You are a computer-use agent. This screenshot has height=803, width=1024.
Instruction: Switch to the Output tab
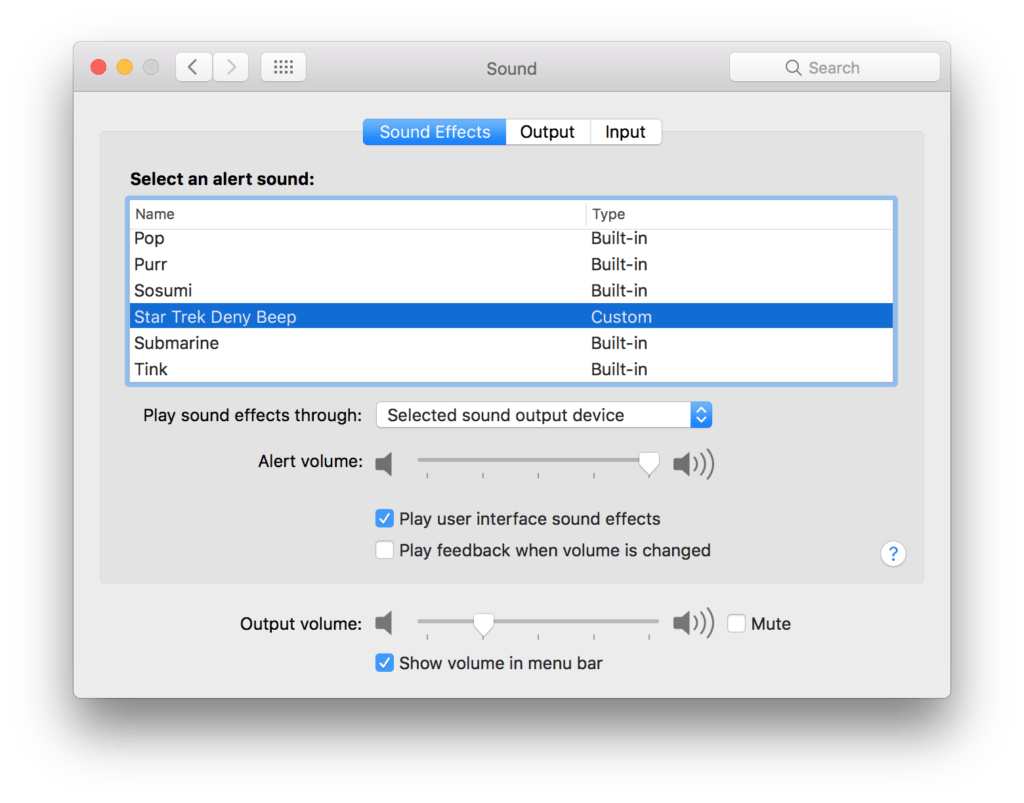click(x=547, y=131)
